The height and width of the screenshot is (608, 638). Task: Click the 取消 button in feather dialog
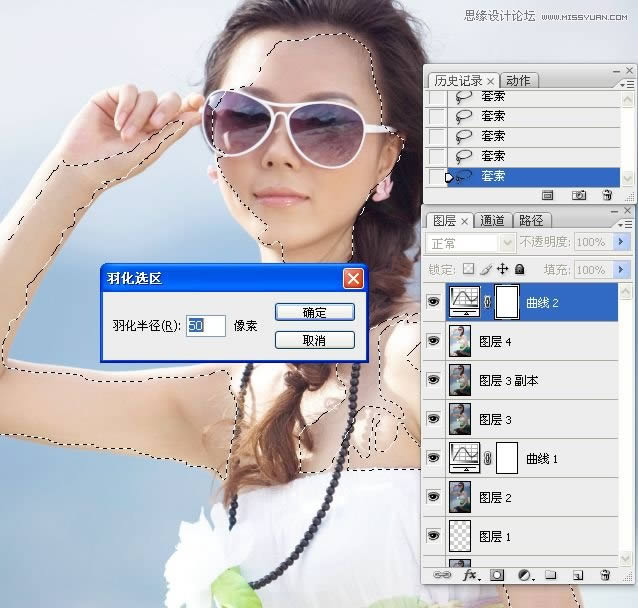pyautogui.click(x=314, y=341)
